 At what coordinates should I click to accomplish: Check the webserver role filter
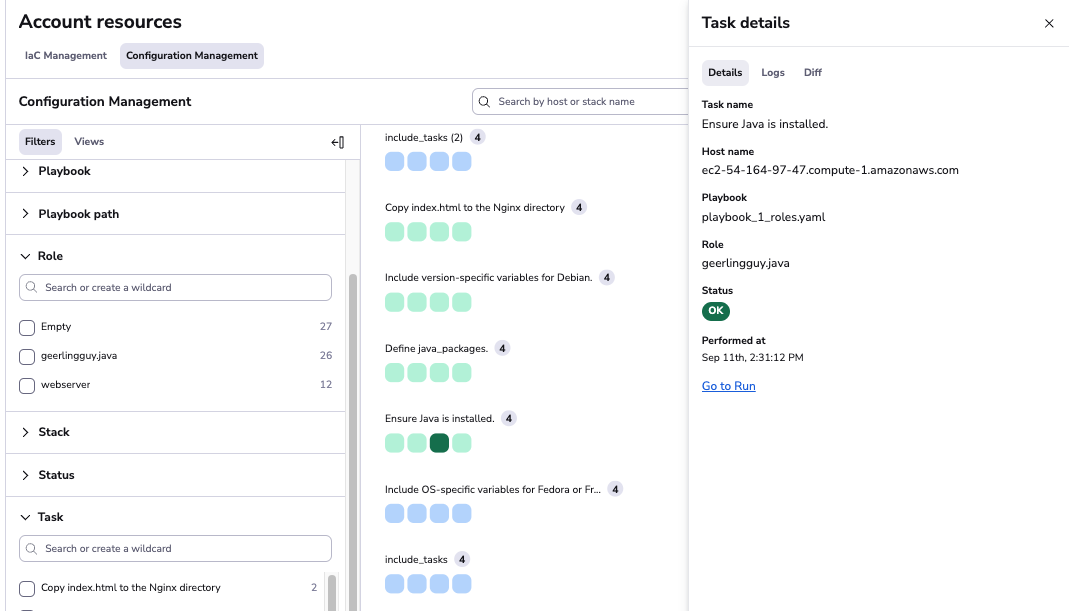26,384
